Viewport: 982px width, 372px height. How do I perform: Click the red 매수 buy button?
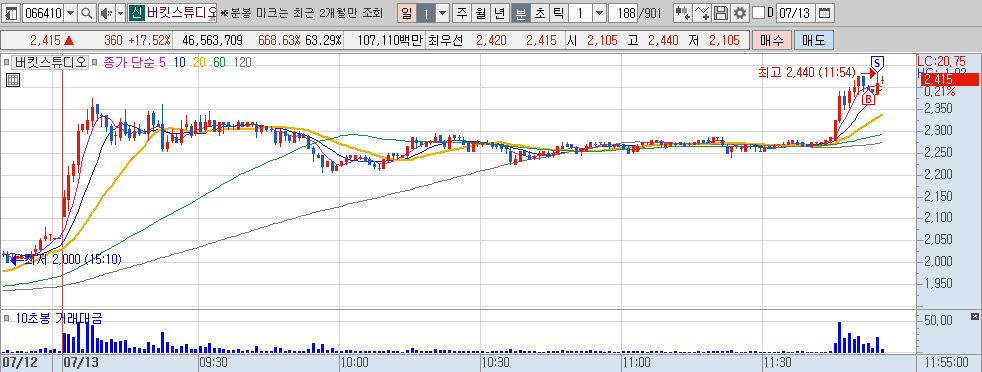pyautogui.click(x=772, y=41)
